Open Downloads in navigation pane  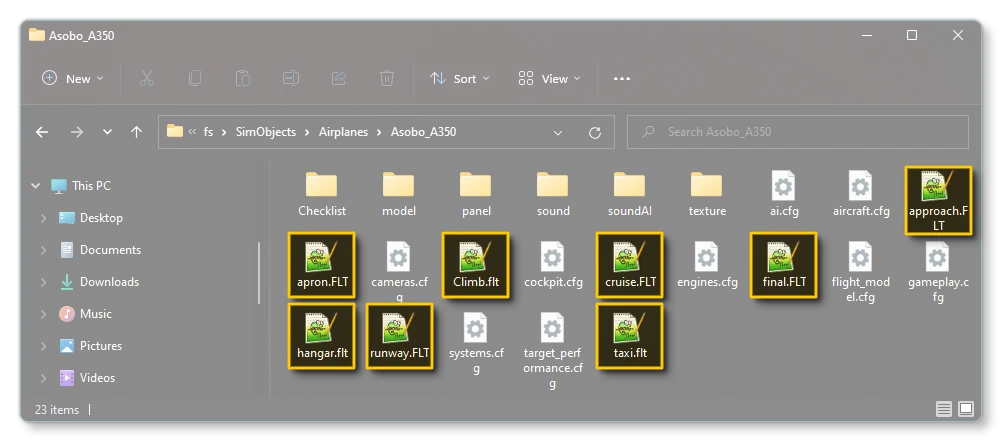coord(99,282)
